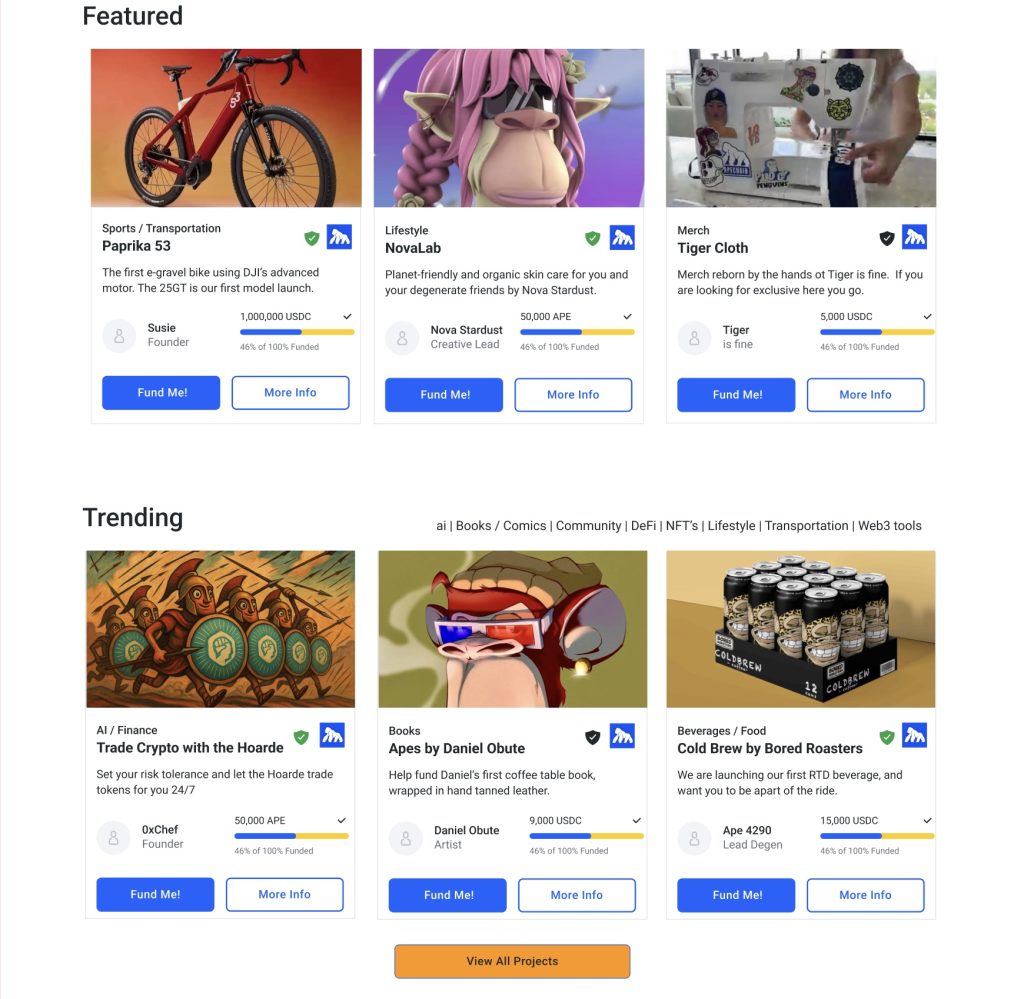1024x999 pixels.
Task: Click Fund Me! on Paprika 53
Action: (x=161, y=393)
